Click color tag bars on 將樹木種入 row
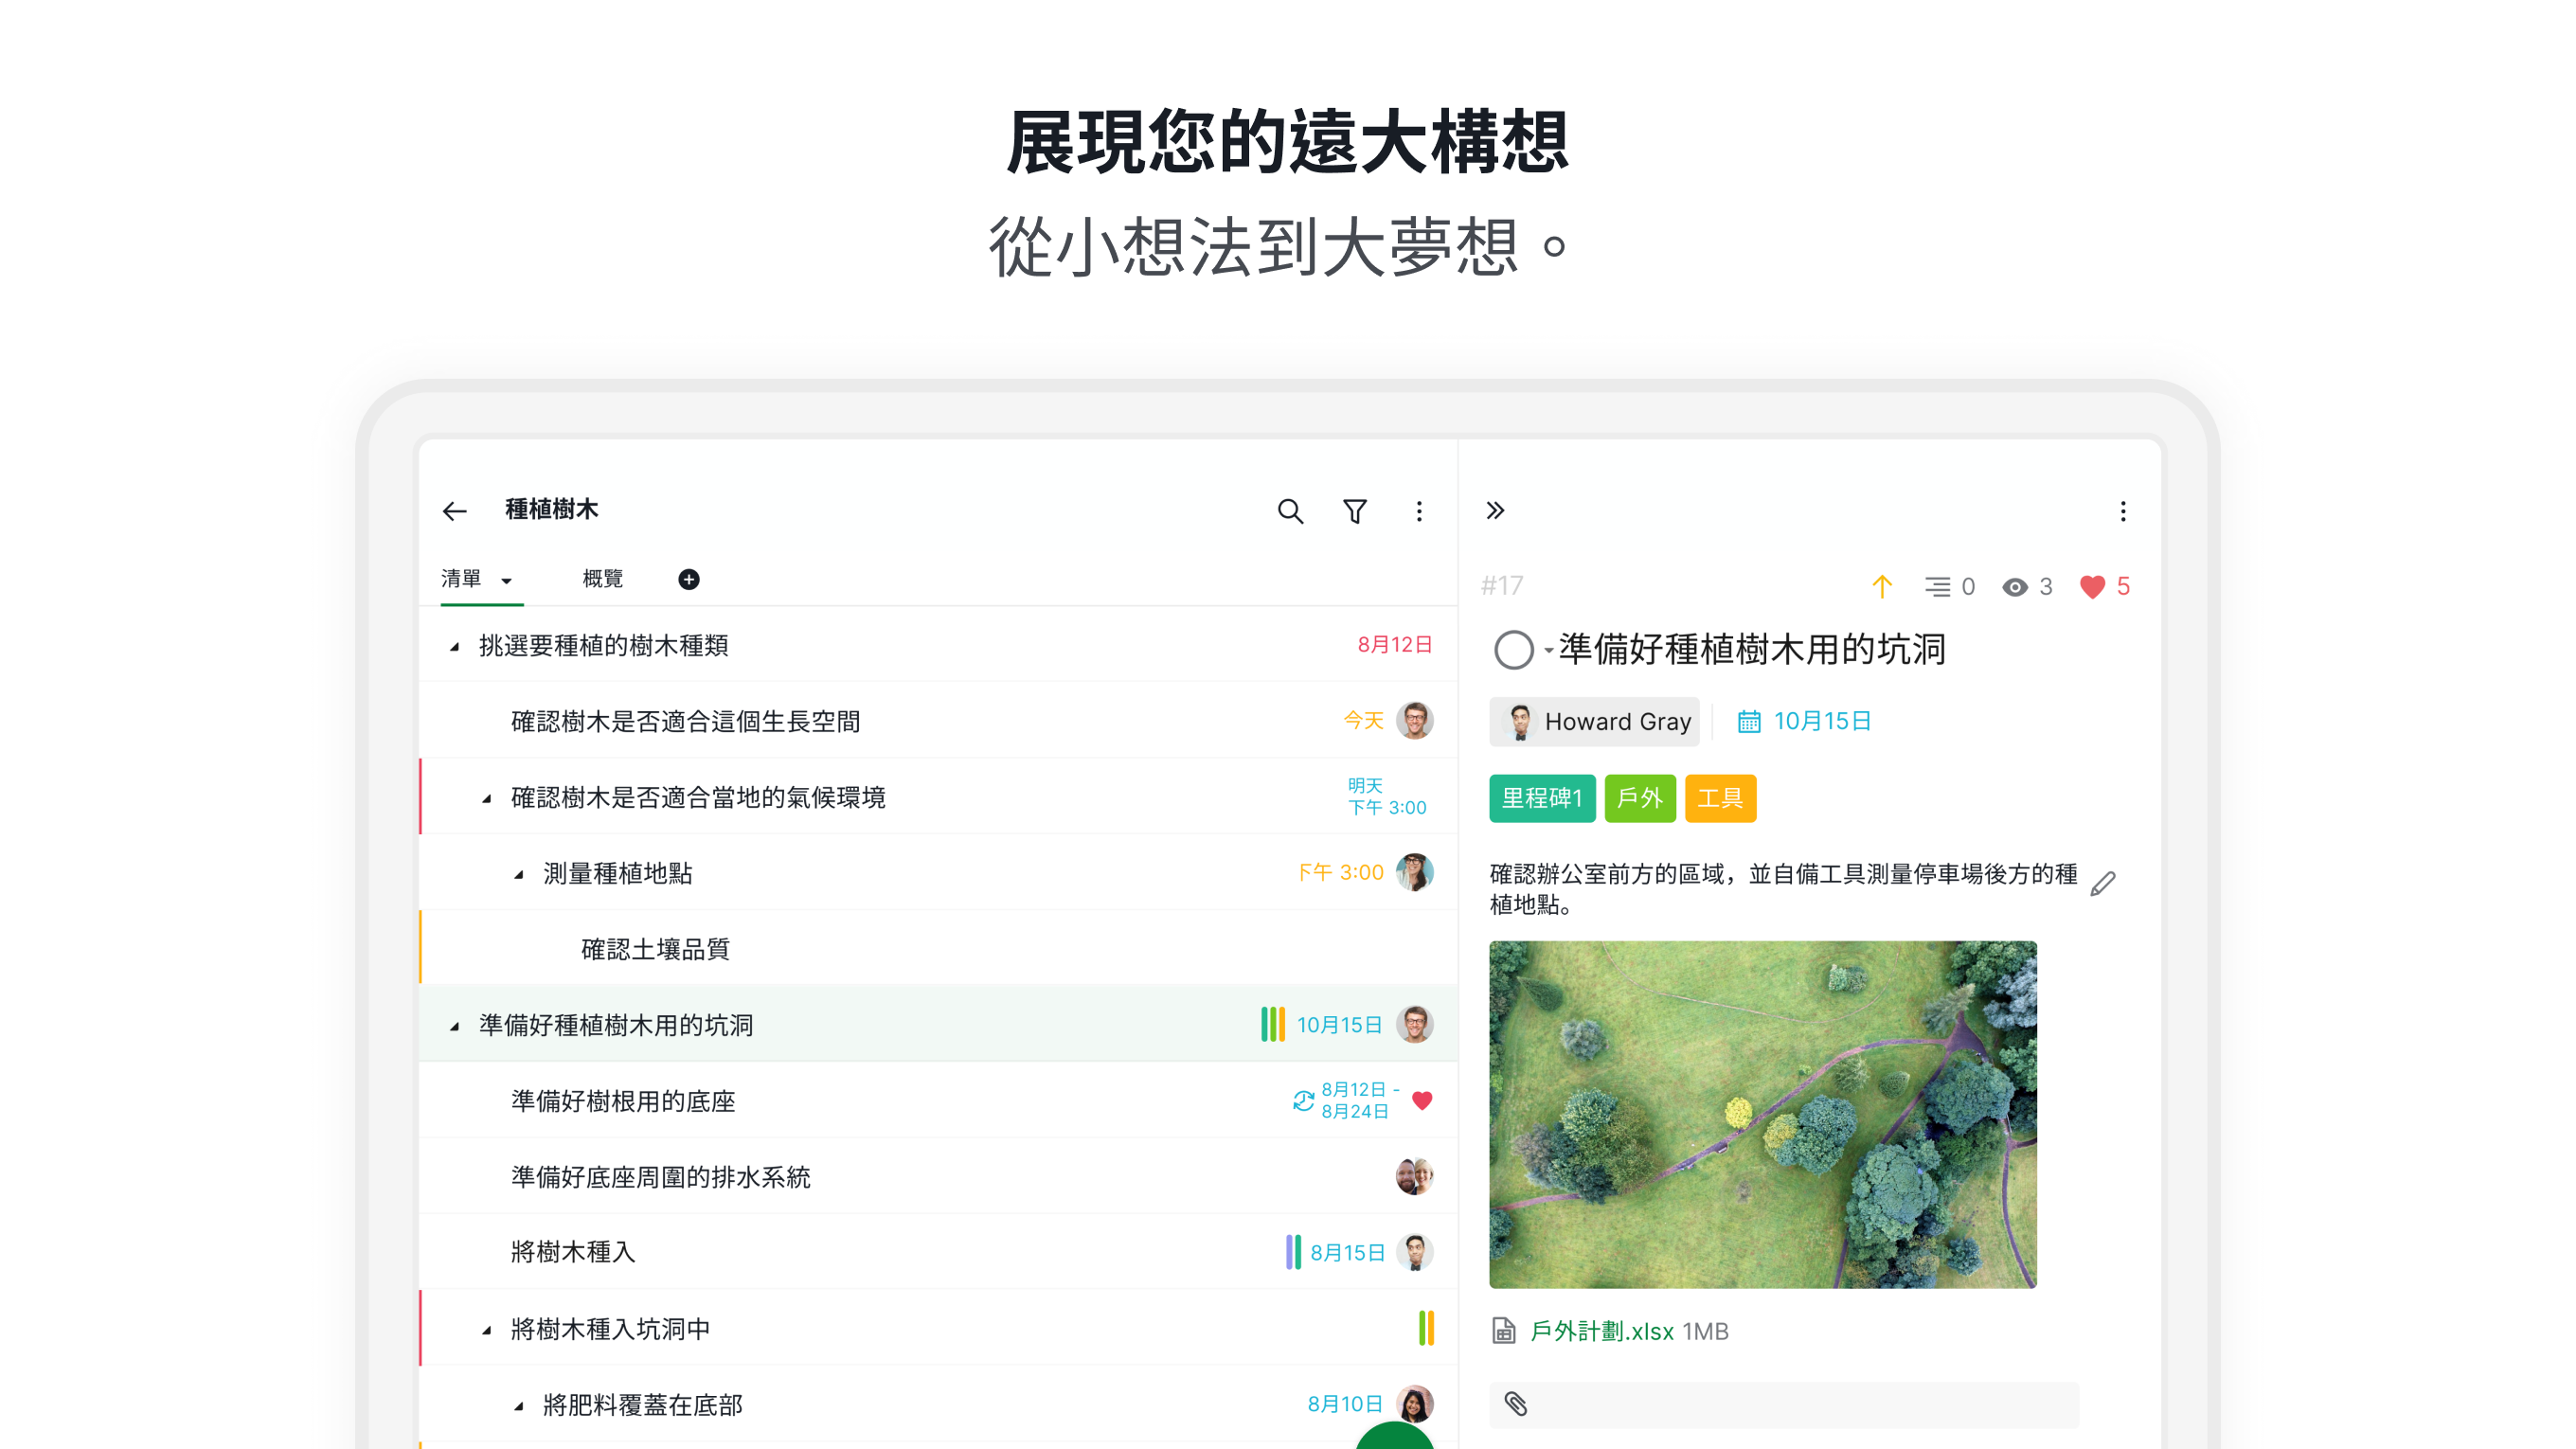Screen dimensions: 2576x1449 tap(1293, 1252)
